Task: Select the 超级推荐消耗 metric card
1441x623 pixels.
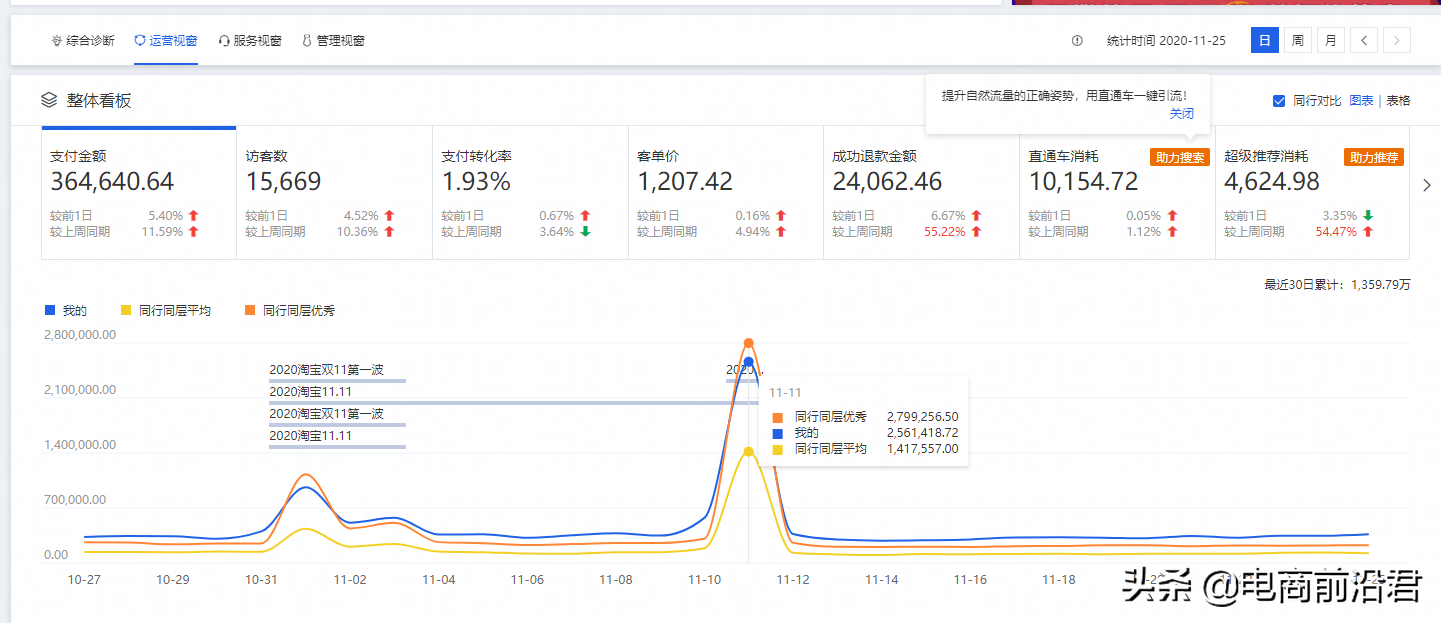Action: [x=1313, y=193]
